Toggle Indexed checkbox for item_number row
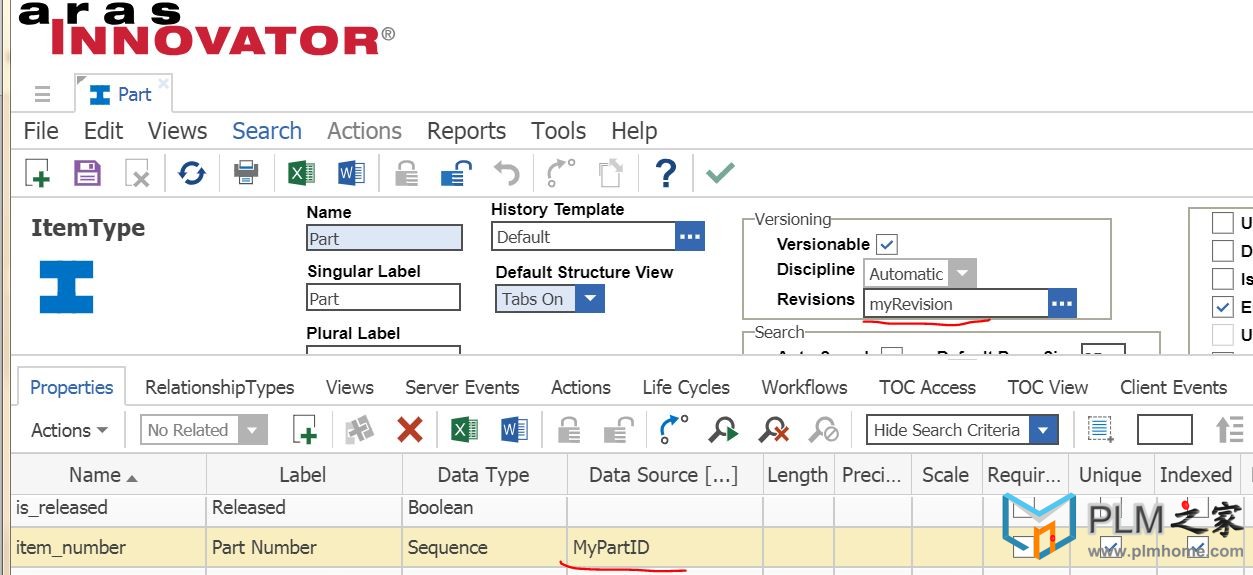Screen dimensions: 1253x575 point(1197,547)
